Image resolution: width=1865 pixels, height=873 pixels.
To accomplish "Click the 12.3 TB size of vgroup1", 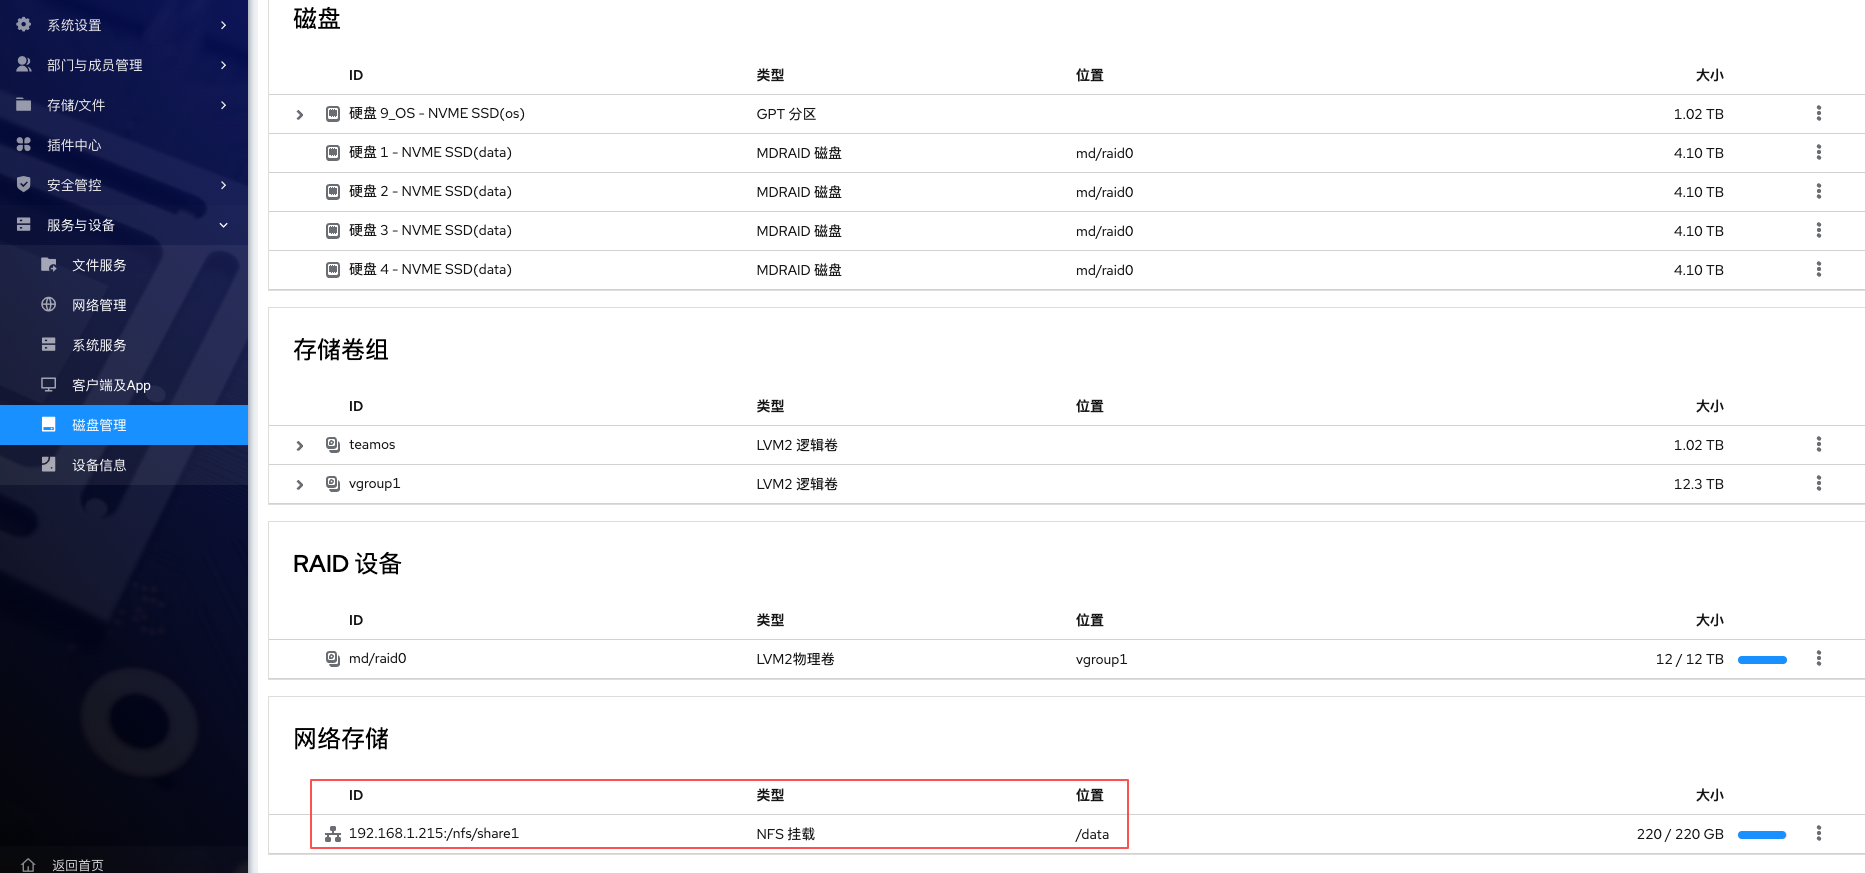I will click(x=1698, y=484).
